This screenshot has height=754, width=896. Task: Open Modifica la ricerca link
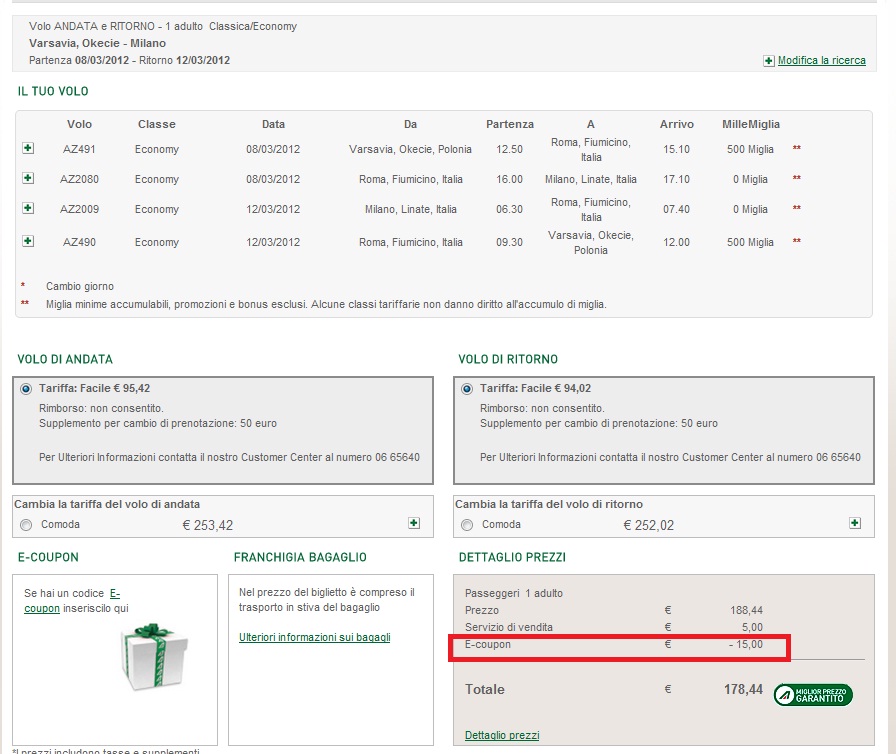[821, 61]
